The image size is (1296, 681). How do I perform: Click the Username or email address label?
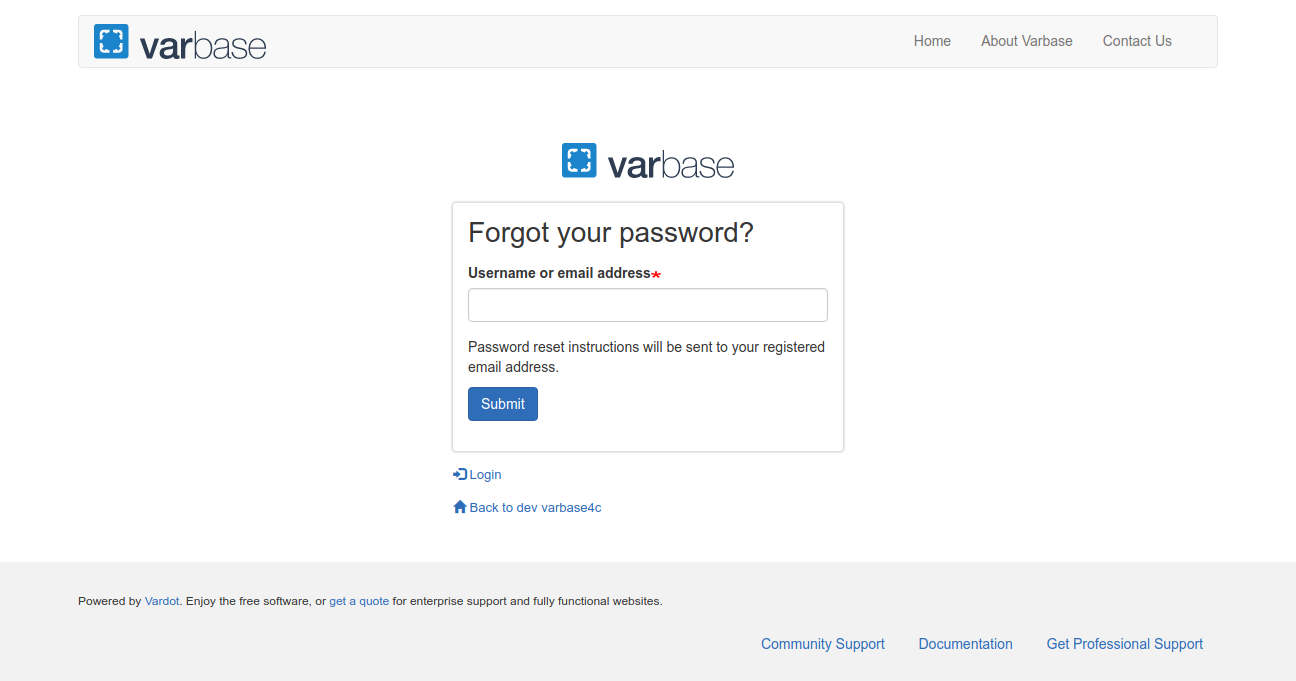tap(557, 272)
